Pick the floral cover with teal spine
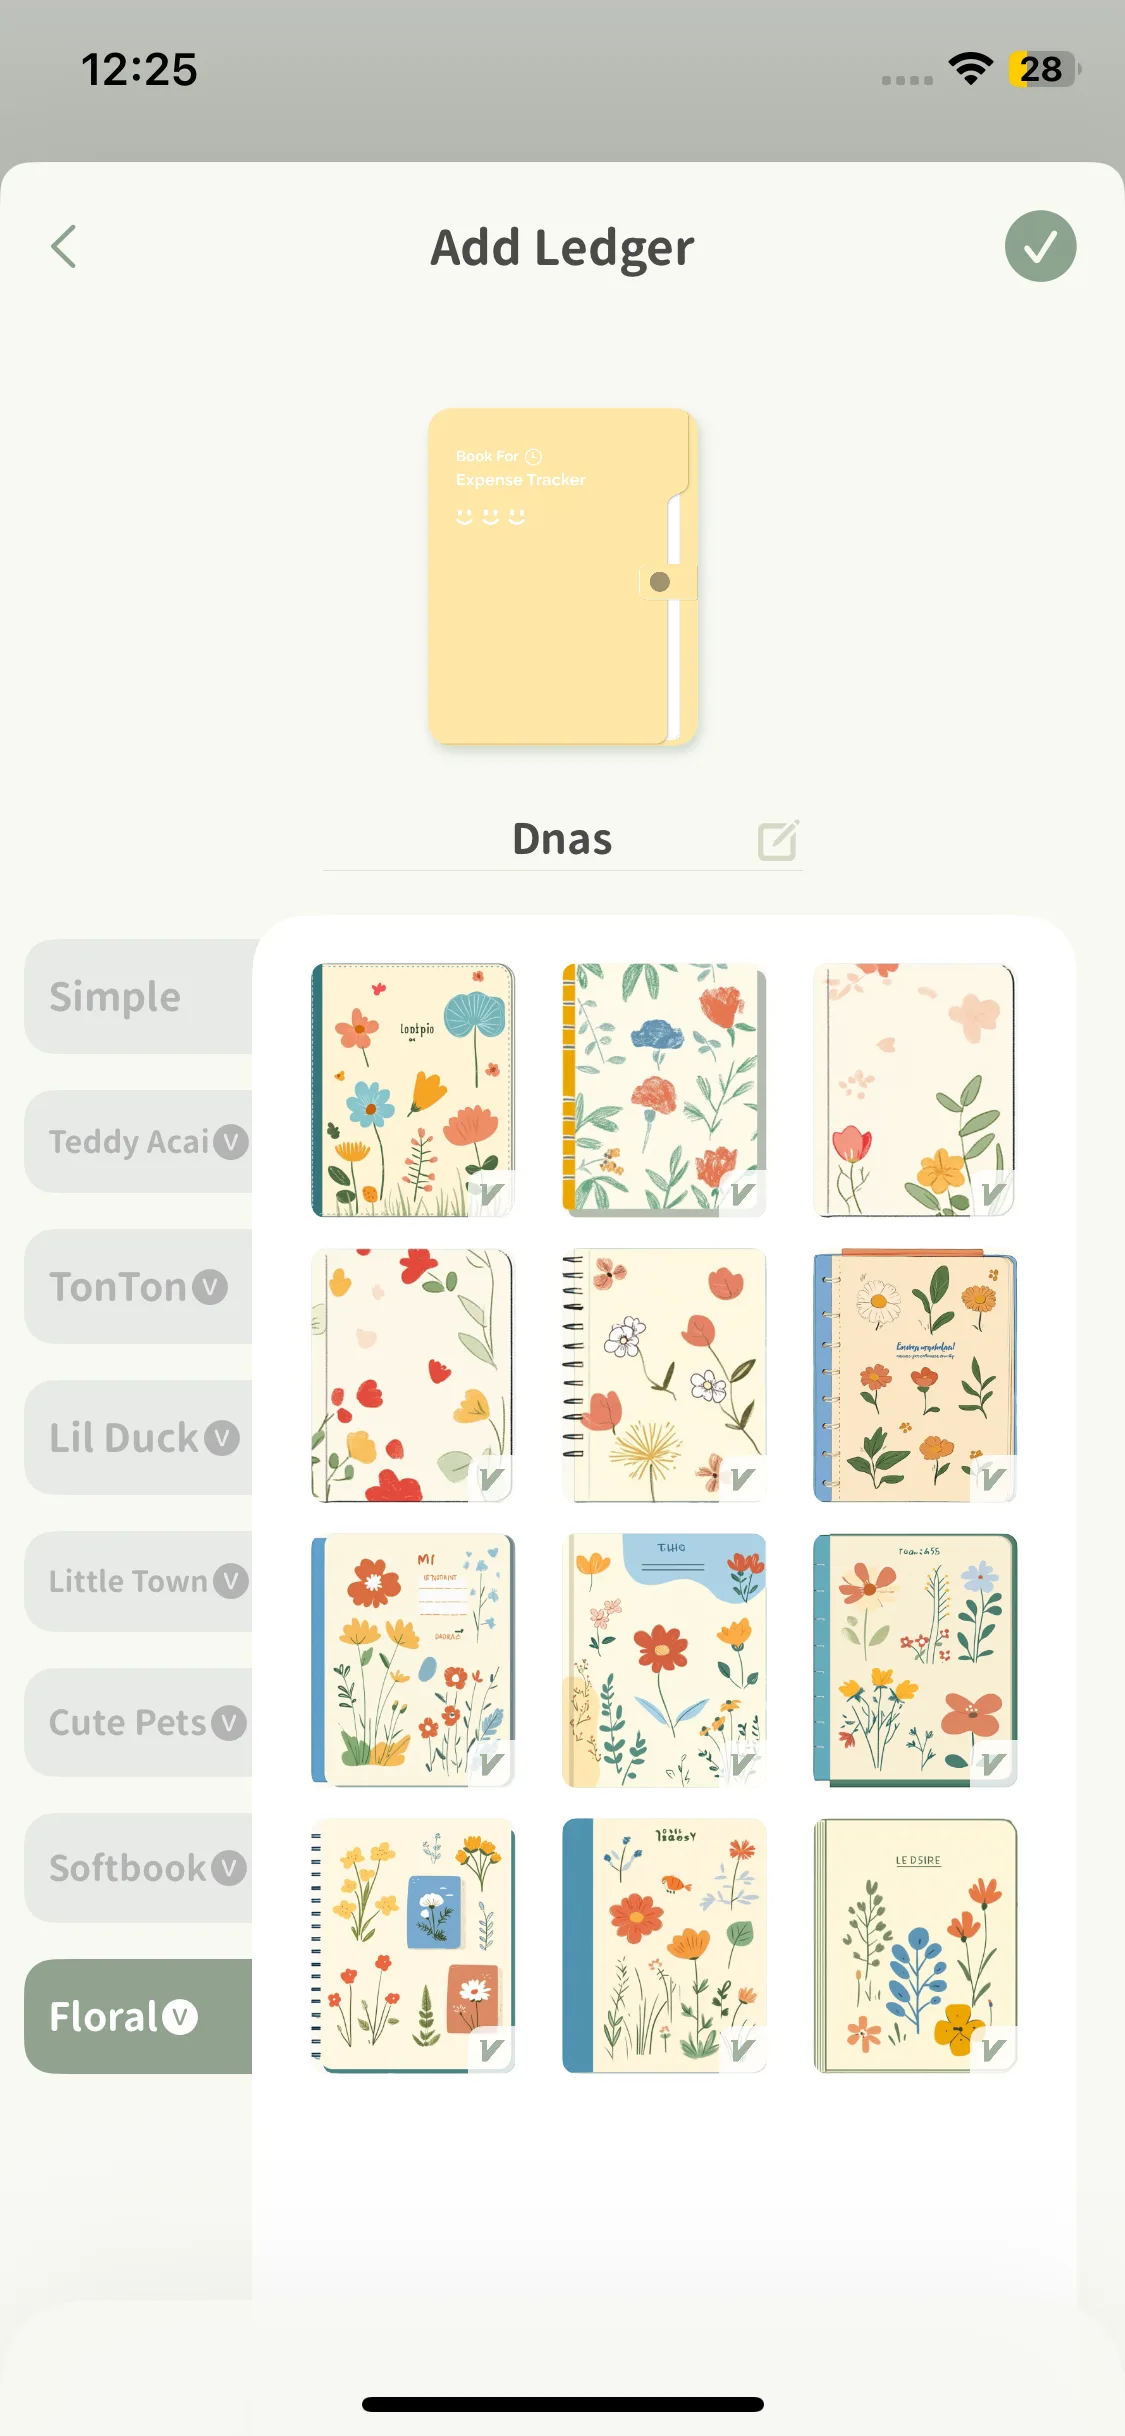1125x2436 pixels. [413, 1090]
